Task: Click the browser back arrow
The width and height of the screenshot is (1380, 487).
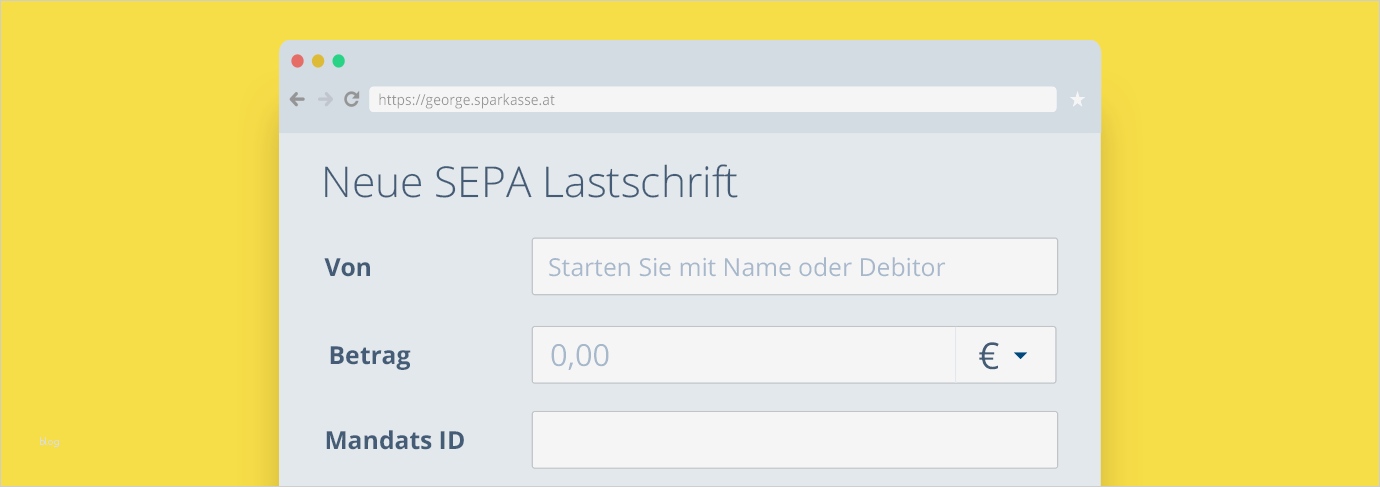Action: [x=297, y=99]
